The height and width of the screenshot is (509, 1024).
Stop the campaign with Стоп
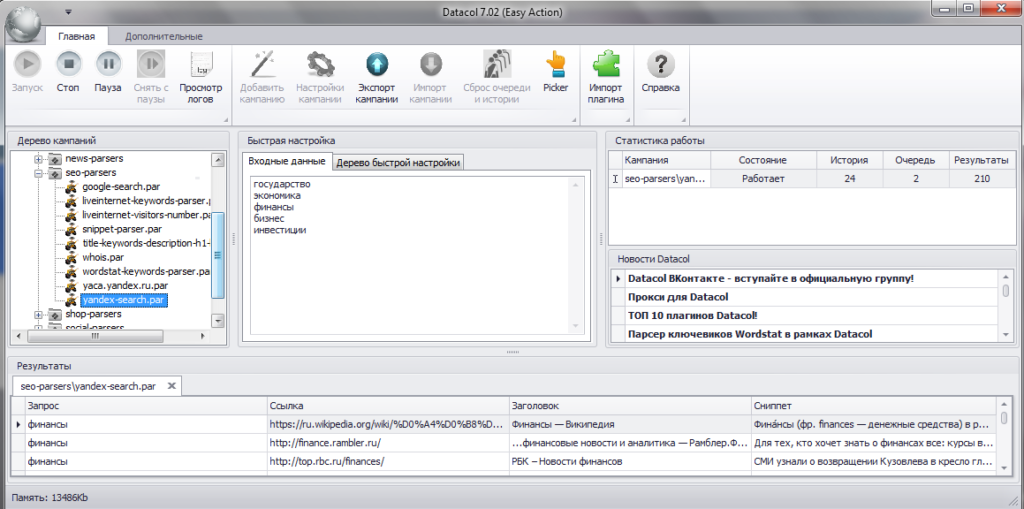pyautogui.click(x=68, y=64)
